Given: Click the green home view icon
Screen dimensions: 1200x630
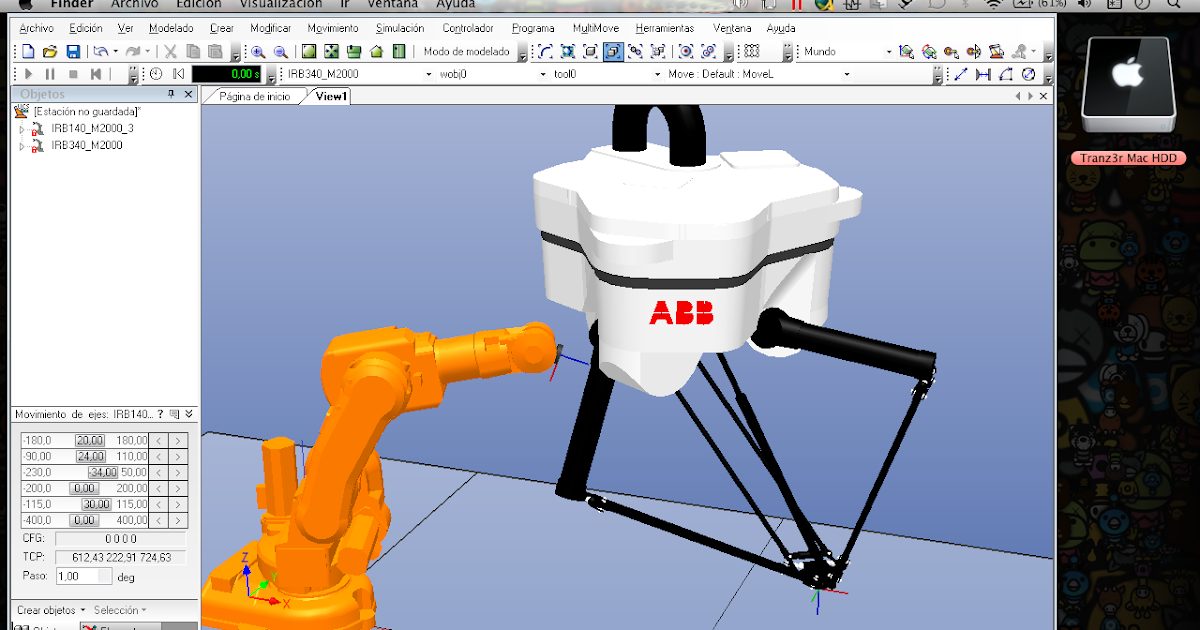Looking at the screenshot, I should [376, 51].
